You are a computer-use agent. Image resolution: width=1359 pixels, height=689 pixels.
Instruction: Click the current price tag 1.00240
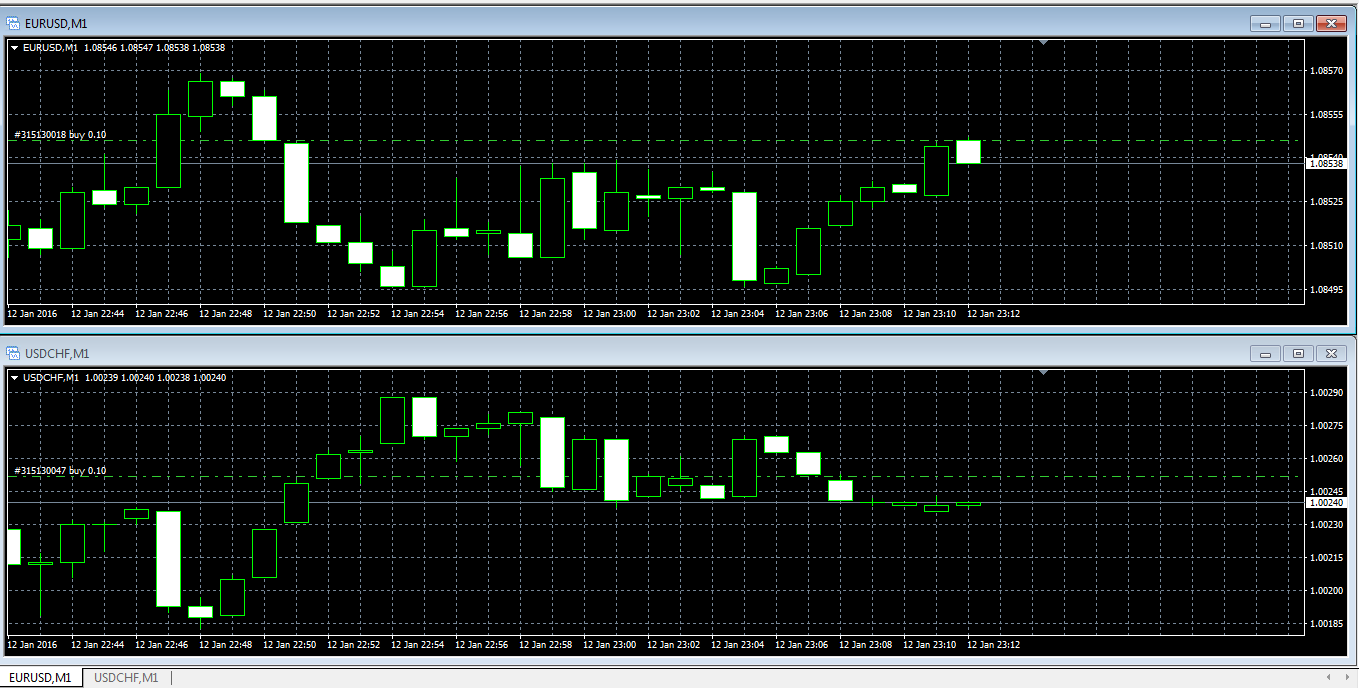1327,503
